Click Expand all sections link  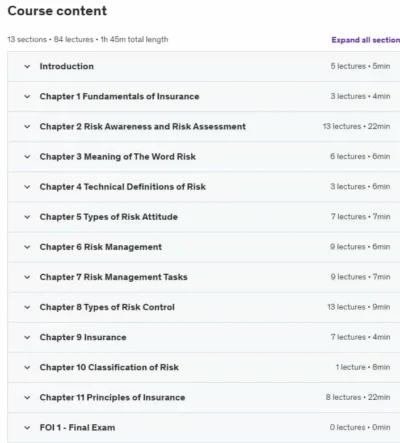[x=366, y=40]
